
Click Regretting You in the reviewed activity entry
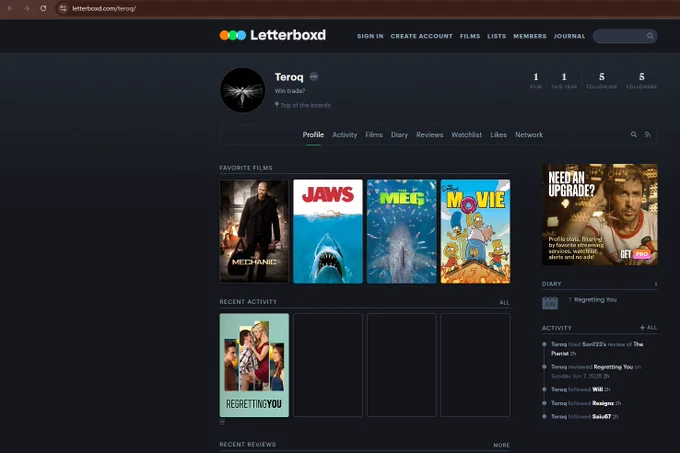(x=613, y=367)
